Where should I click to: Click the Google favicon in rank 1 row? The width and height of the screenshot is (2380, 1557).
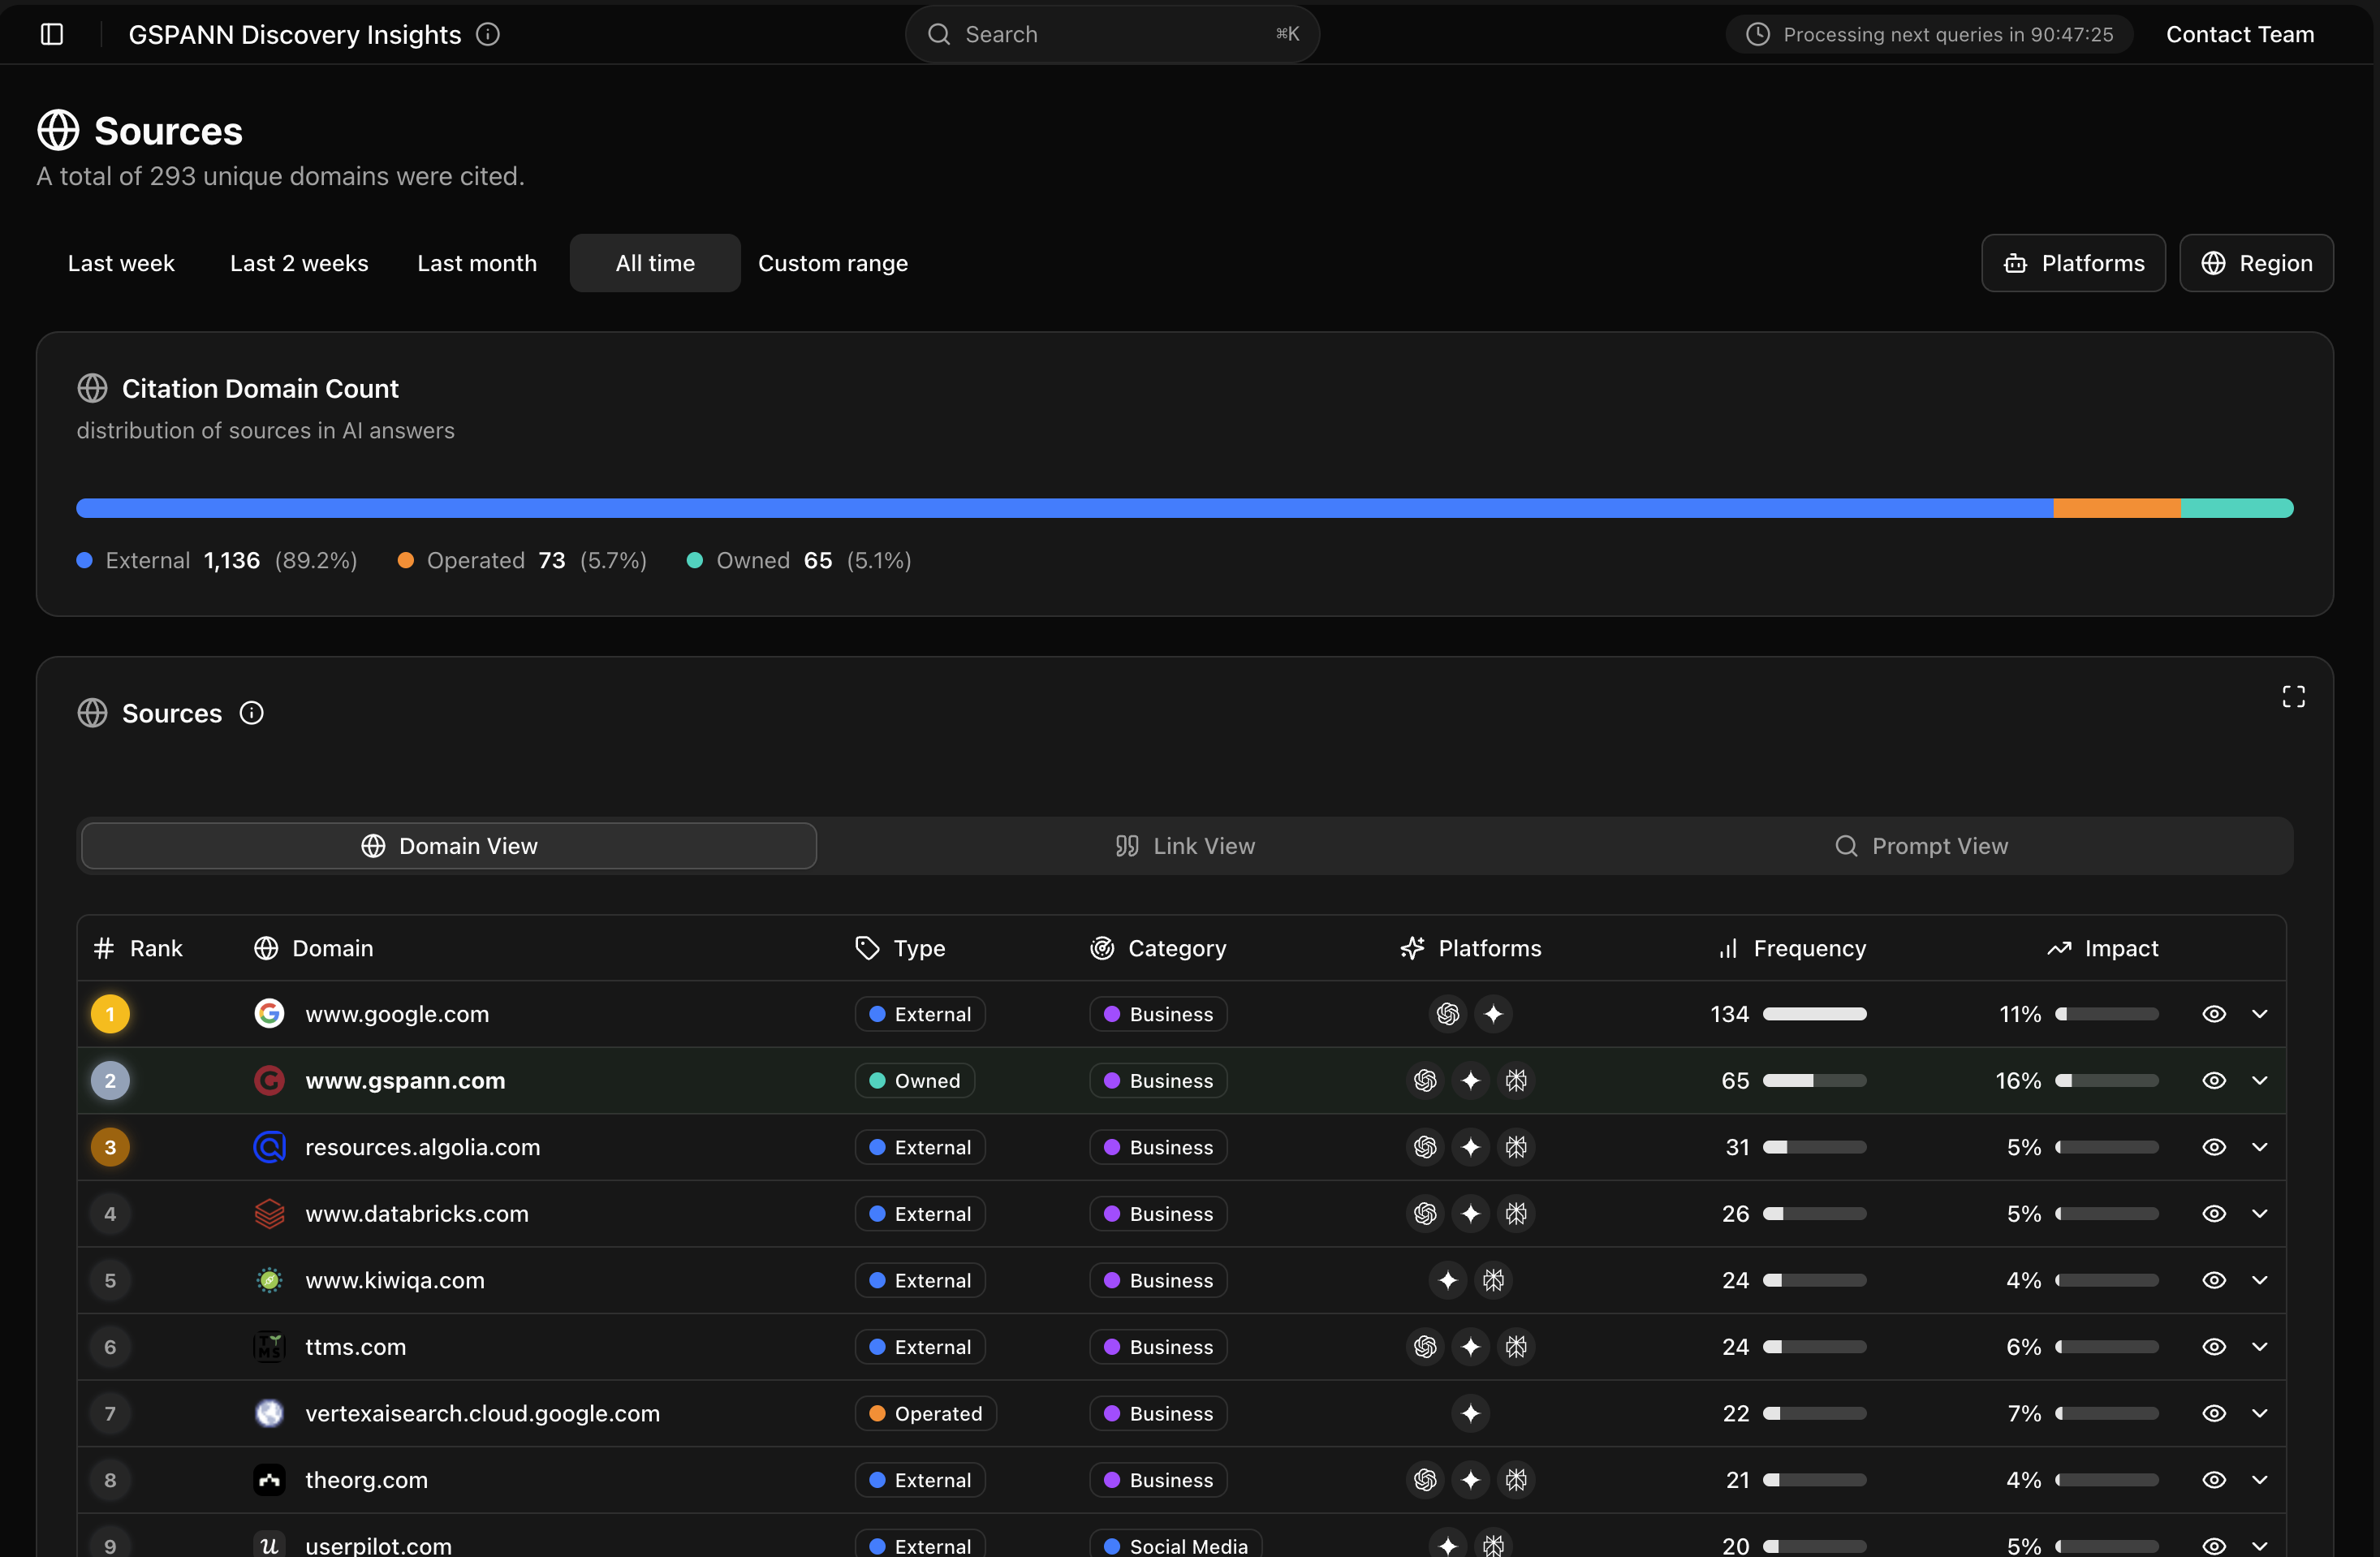pos(269,1014)
